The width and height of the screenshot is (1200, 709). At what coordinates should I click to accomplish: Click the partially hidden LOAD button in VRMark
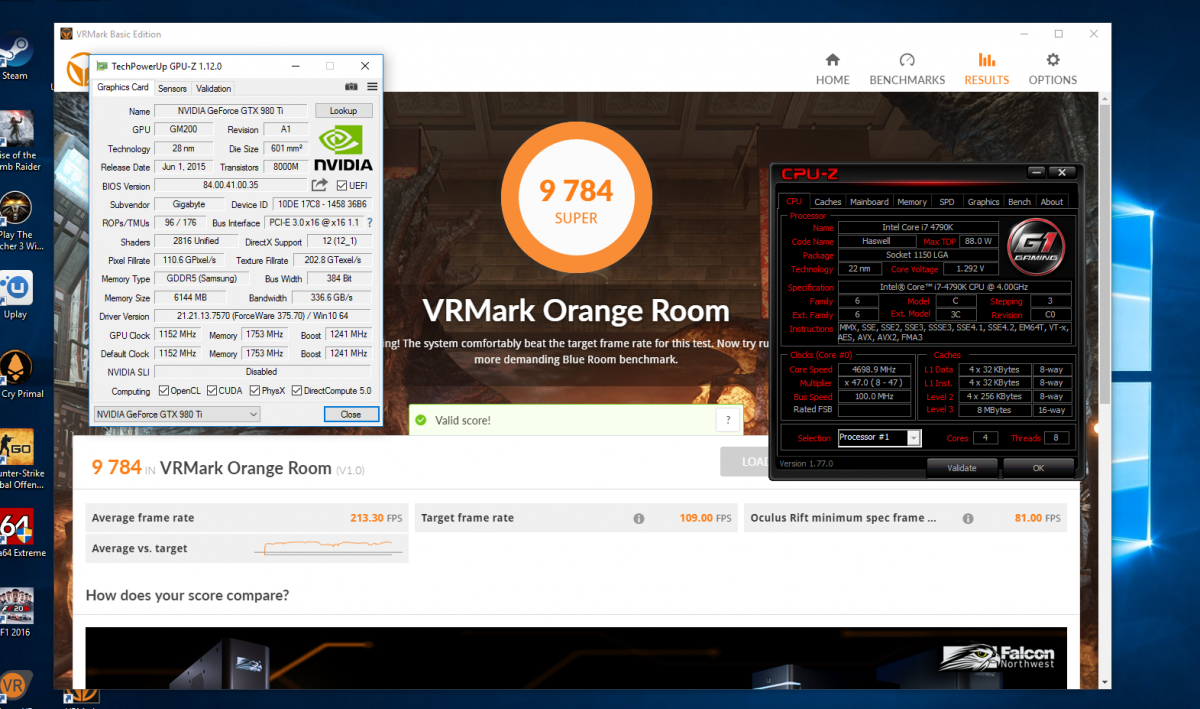tap(745, 462)
